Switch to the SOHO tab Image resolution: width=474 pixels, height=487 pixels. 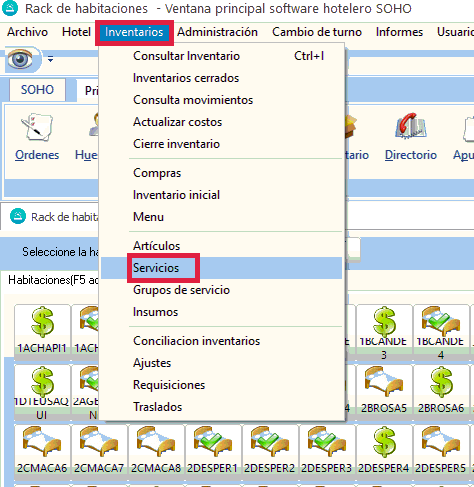tap(37, 90)
